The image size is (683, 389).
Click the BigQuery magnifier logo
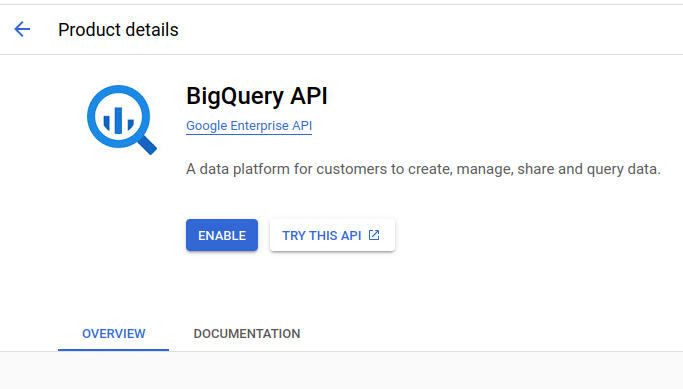coord(122,119)
